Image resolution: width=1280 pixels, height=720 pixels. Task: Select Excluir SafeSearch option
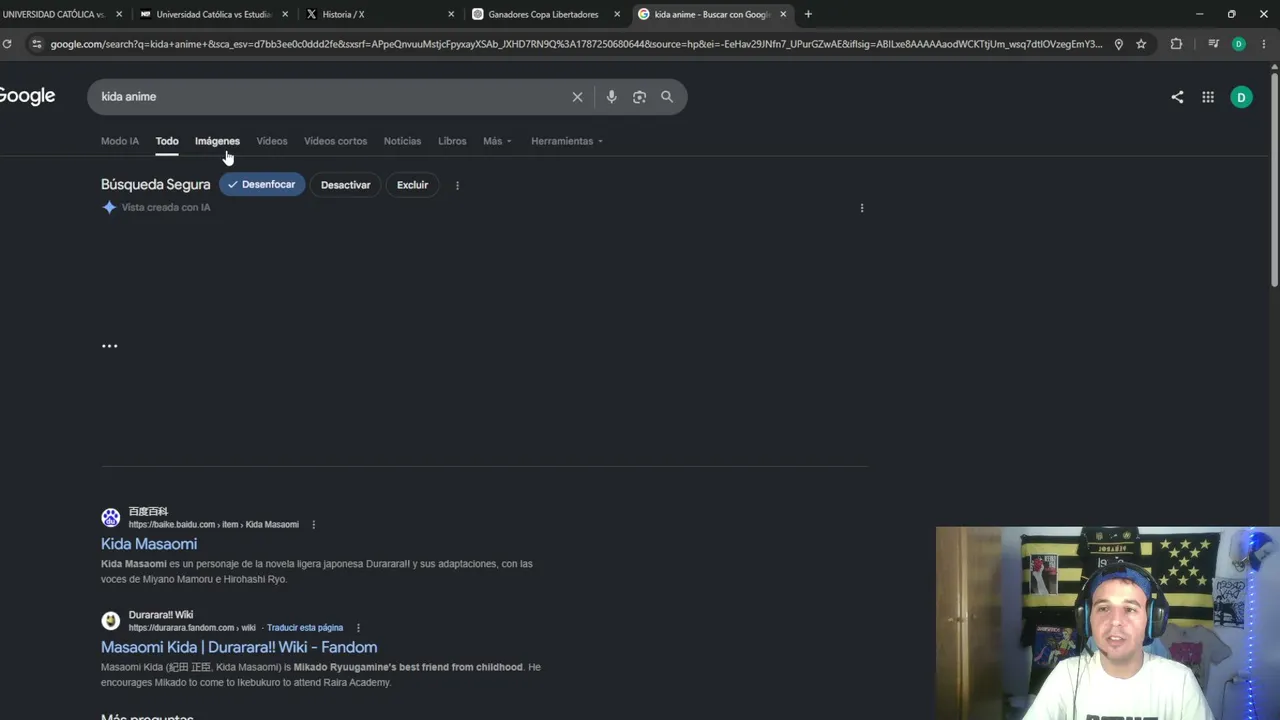tap(412, 185)
